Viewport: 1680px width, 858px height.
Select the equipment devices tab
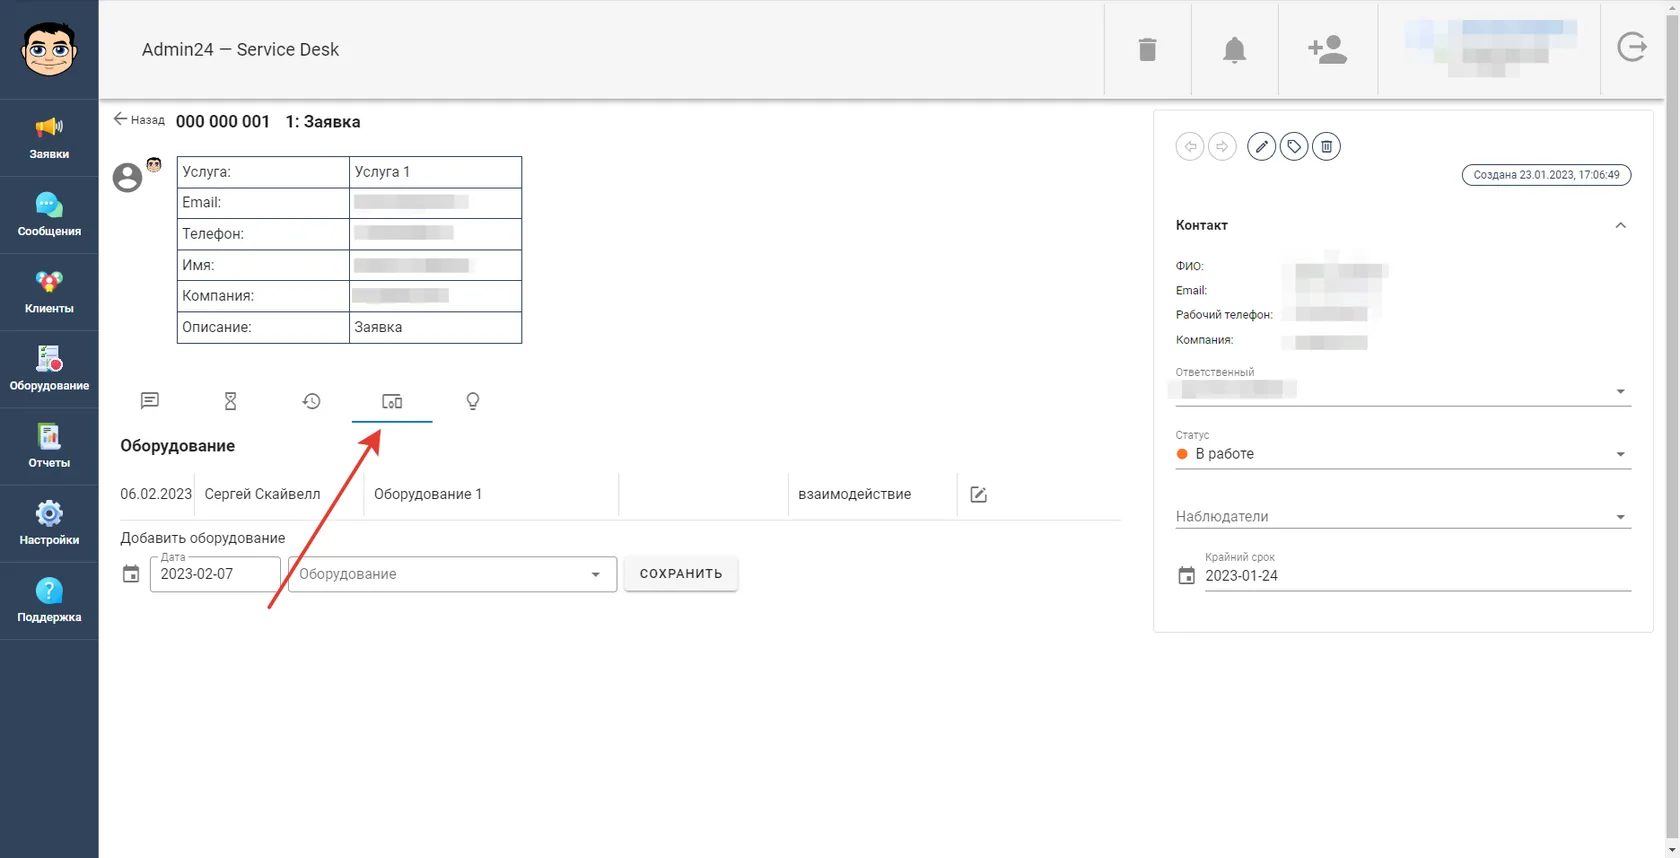coord(392,401)
